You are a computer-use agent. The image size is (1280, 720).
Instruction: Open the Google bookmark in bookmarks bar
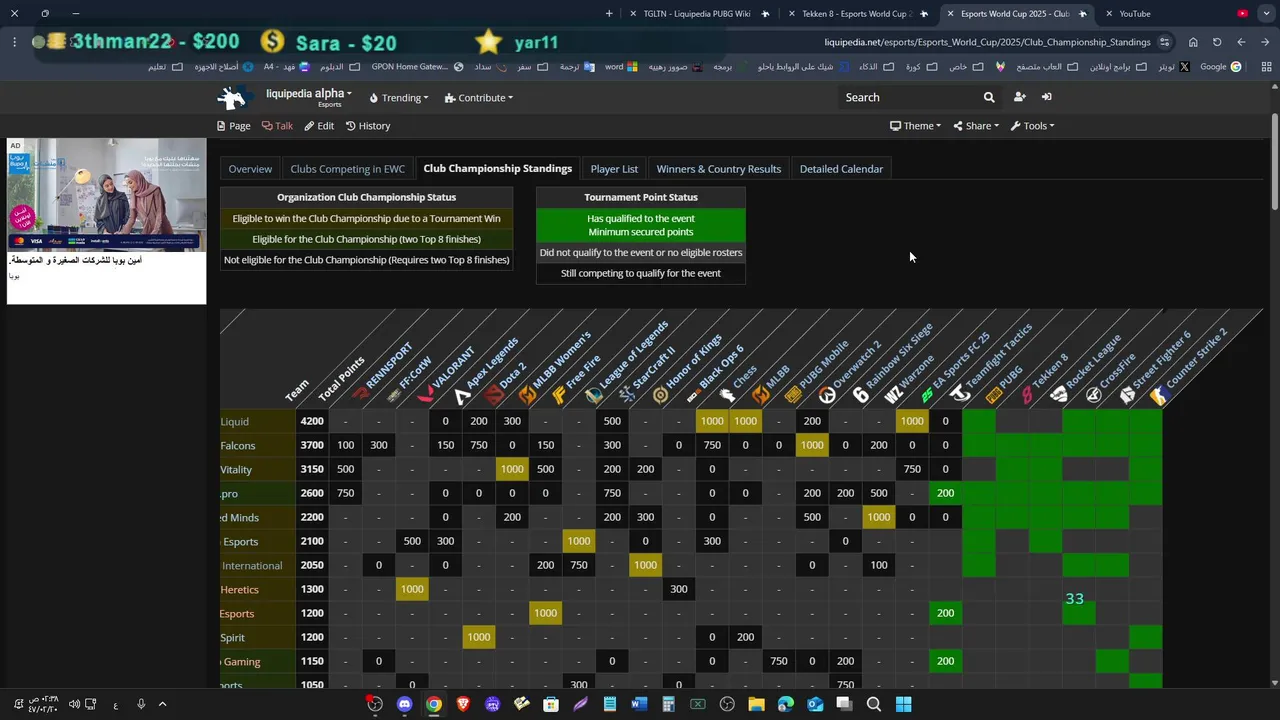(x=1220, y=67)
